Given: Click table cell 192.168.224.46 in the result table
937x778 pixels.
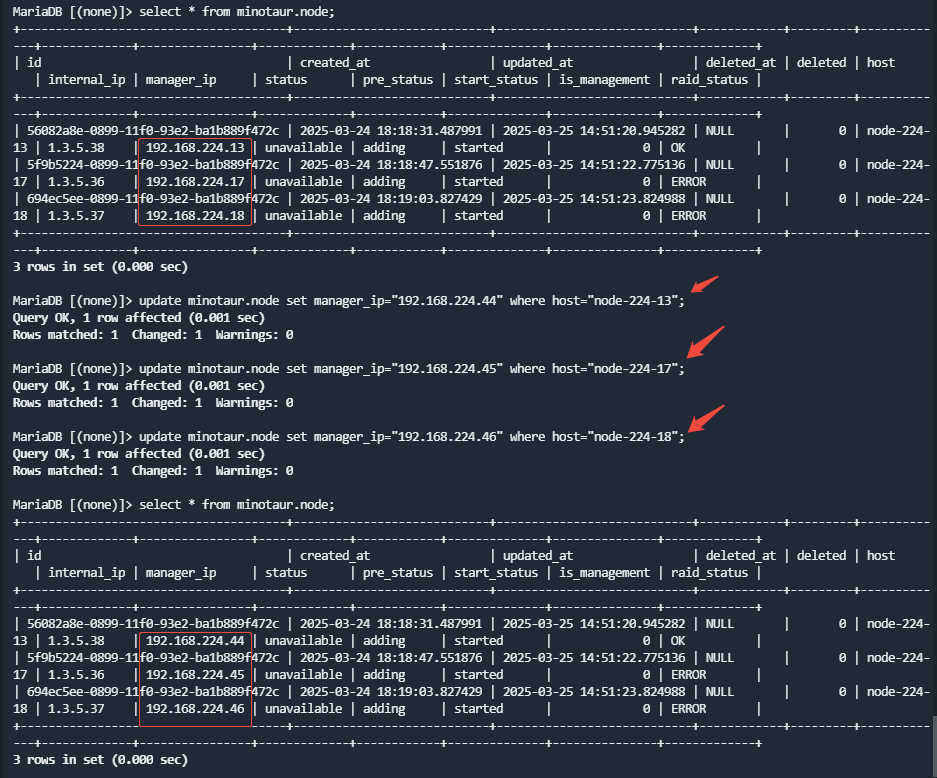Looking at the screenshot, I should click(x=195, y=709).
